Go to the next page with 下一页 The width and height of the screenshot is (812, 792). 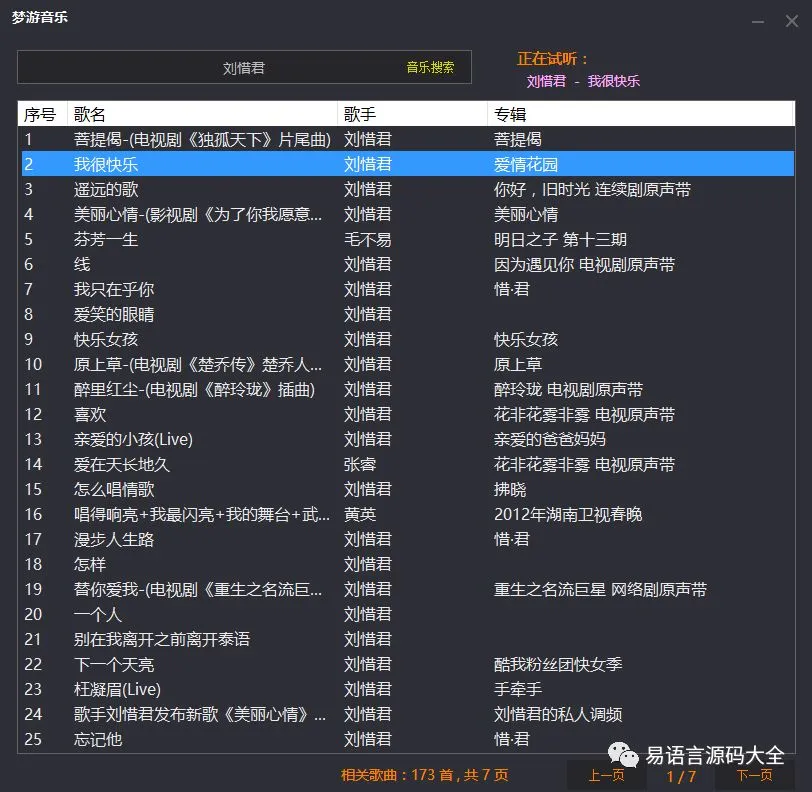755,775
